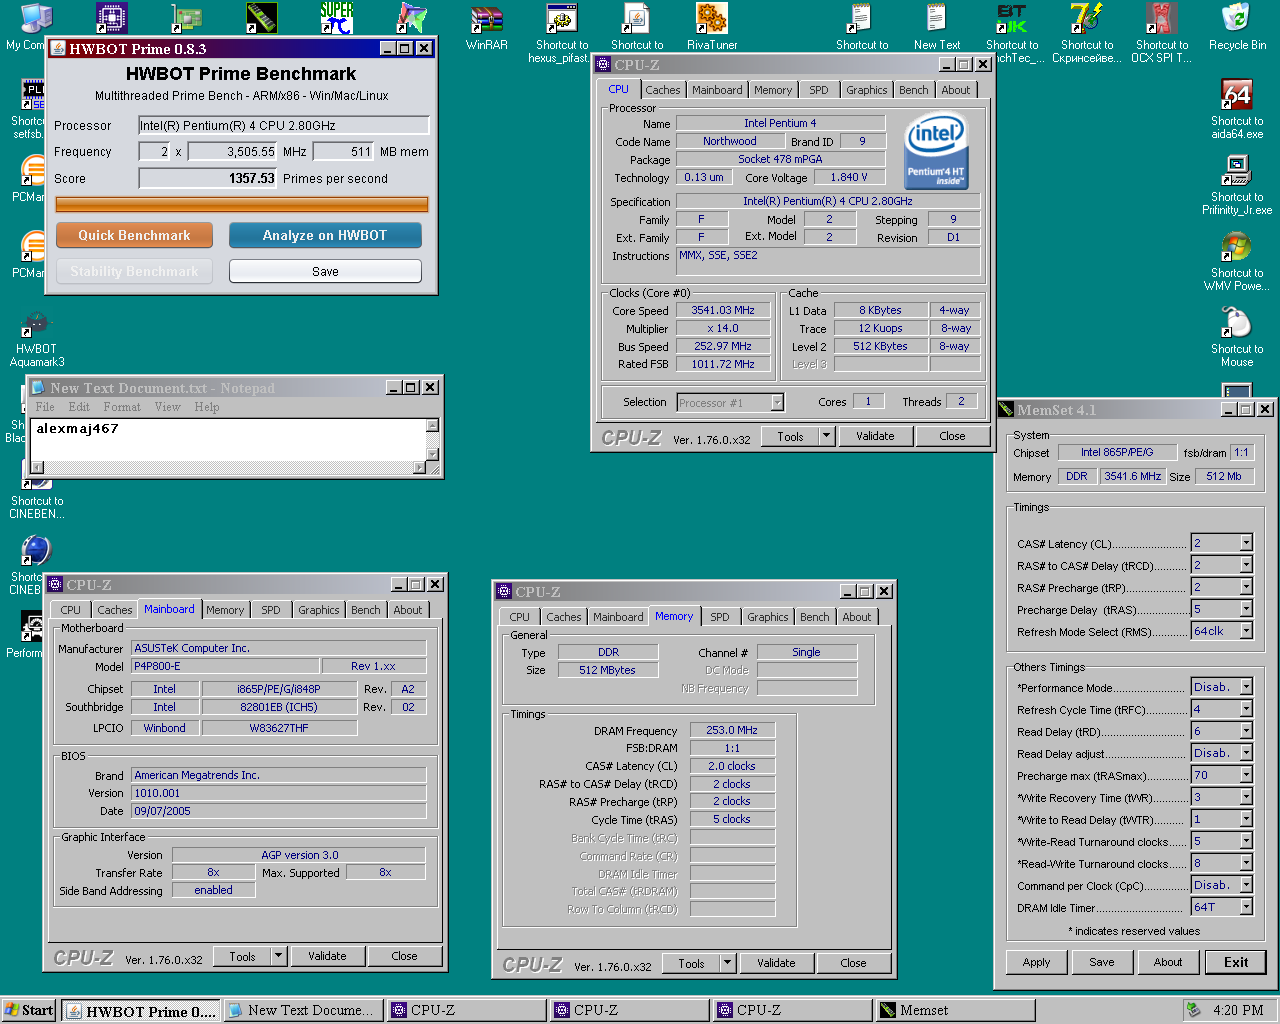Click the Notepad text area with alexmaj467

point(228,439)
